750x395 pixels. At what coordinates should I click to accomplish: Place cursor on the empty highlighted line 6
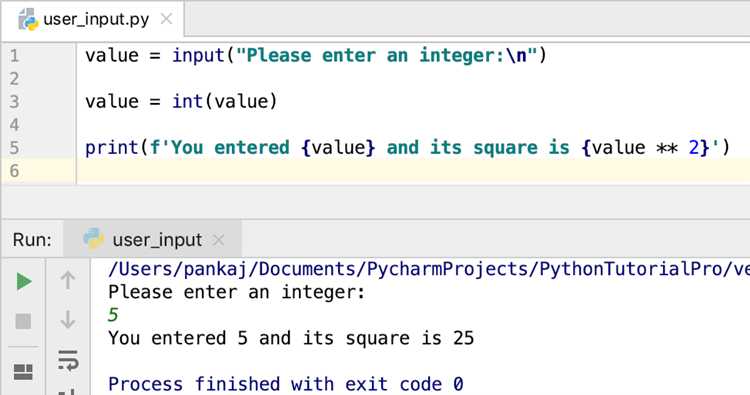coord(412,171)
